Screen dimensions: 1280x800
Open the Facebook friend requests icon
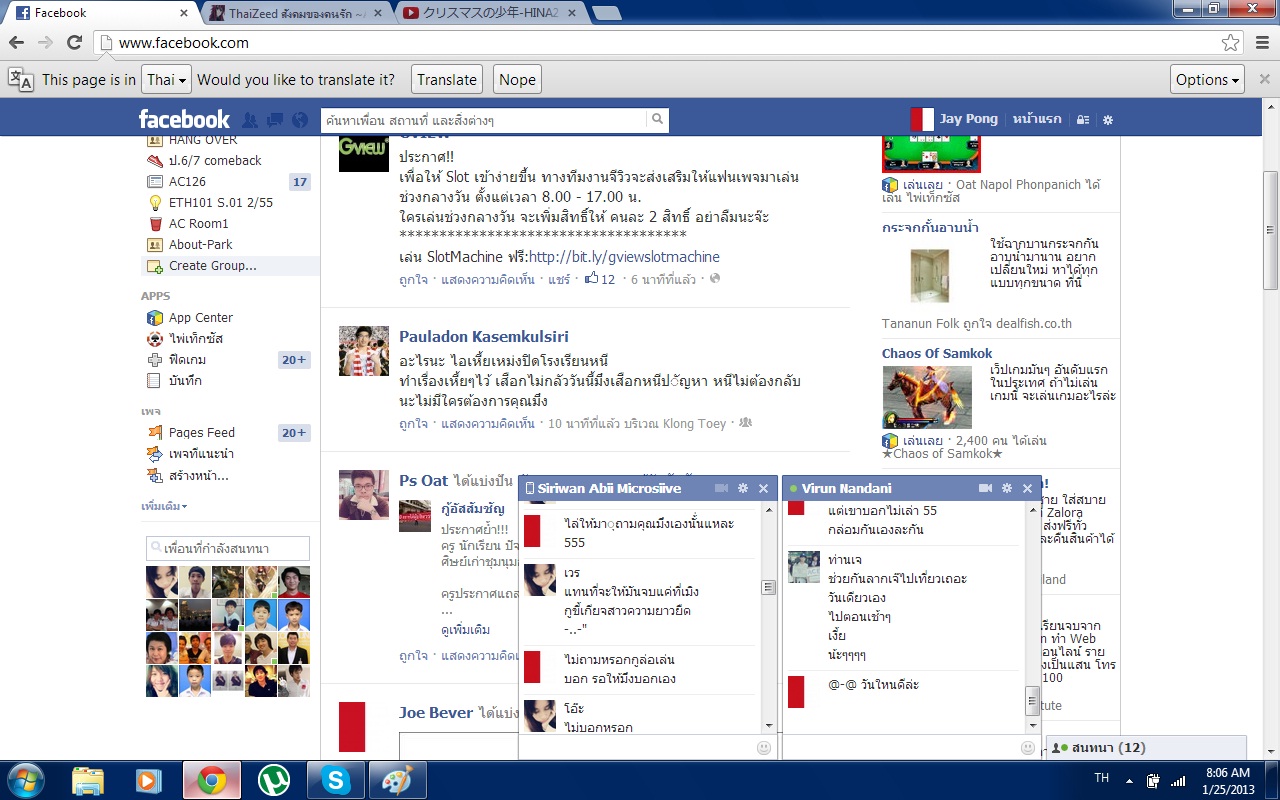[250, 120]
